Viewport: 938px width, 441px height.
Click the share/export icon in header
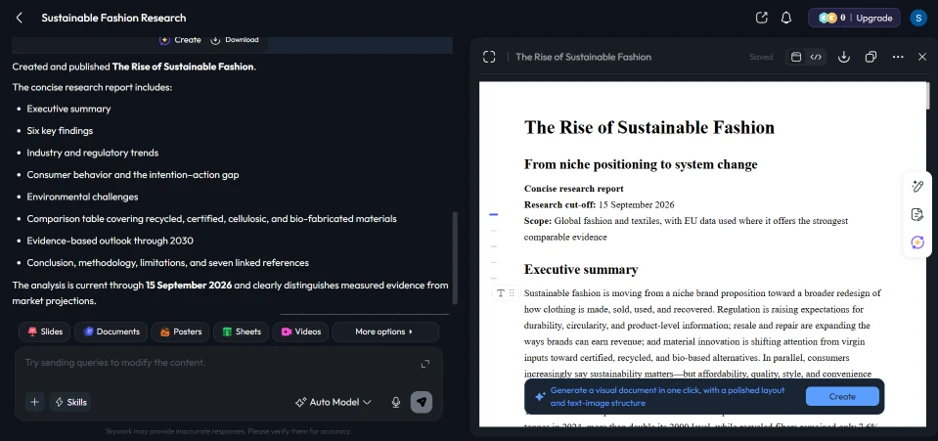[x=762, y=18]
